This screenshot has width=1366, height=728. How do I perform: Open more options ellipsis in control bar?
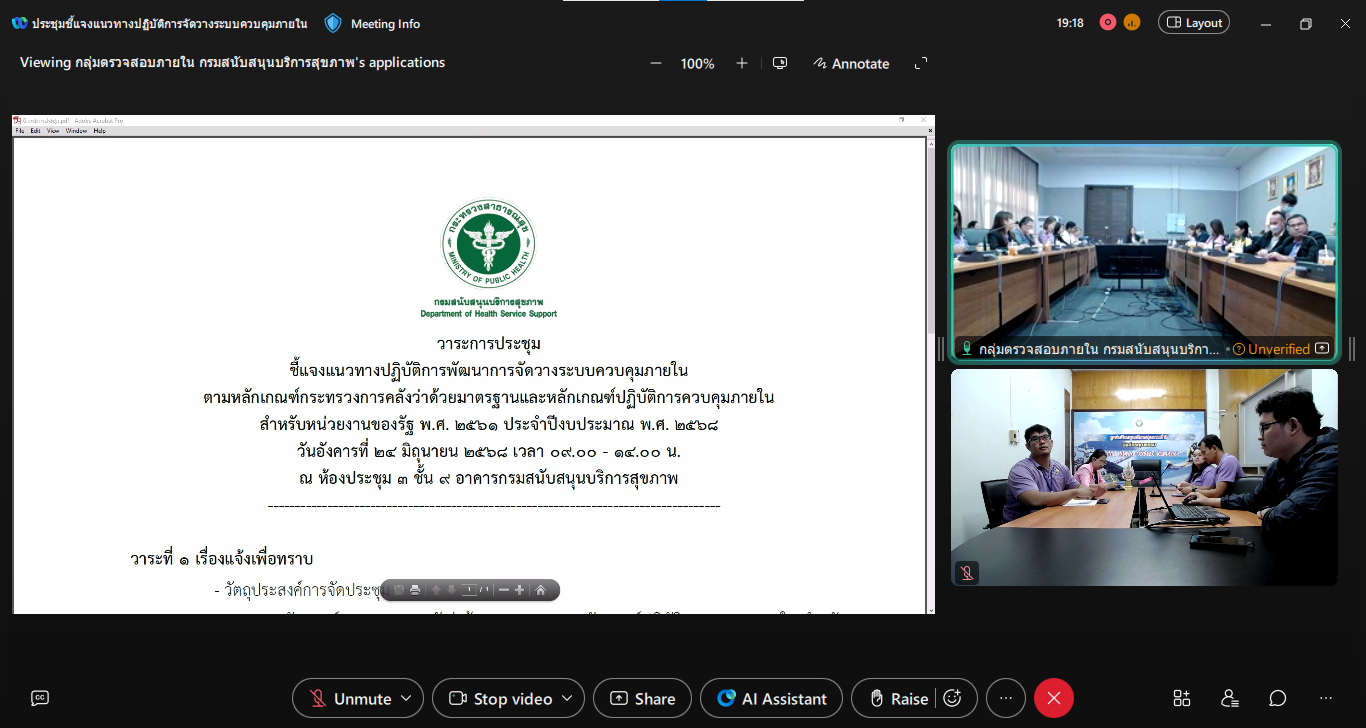(x=1006, y=698)
